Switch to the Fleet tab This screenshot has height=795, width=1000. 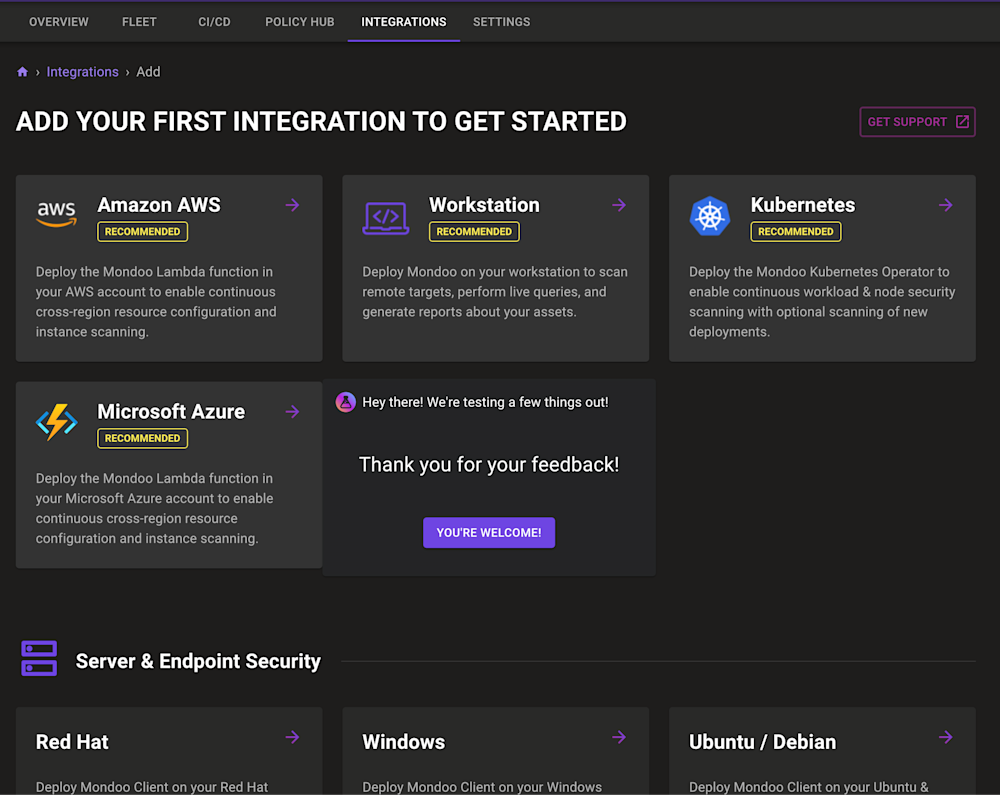pos(139,22)
